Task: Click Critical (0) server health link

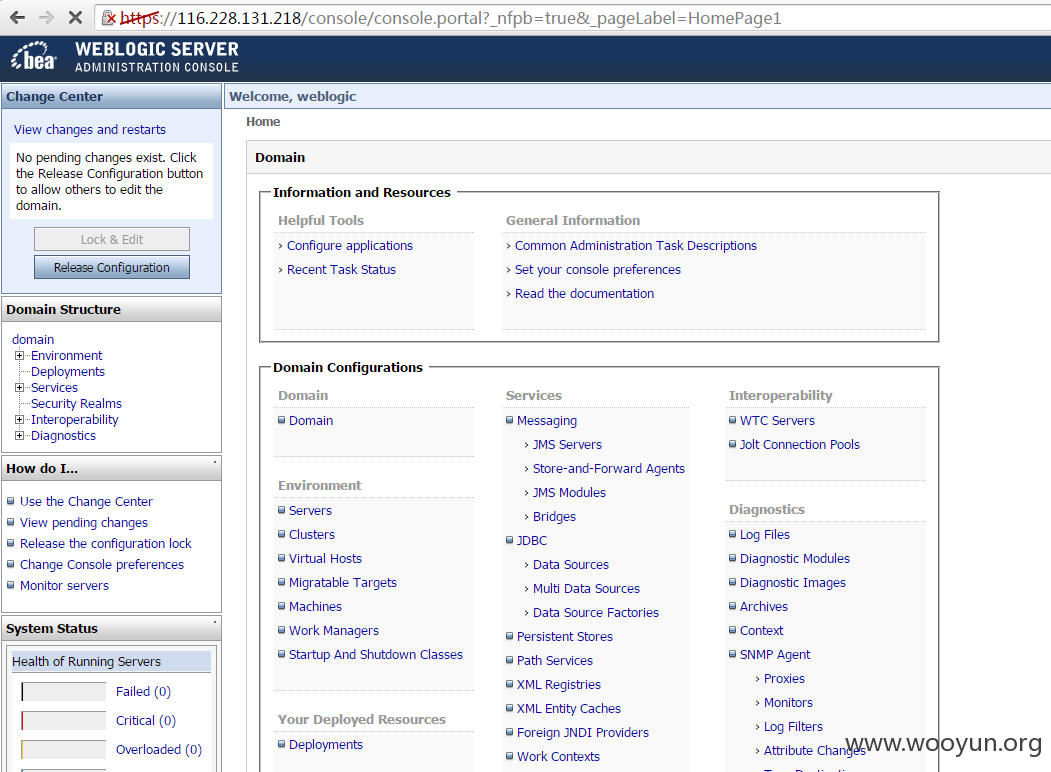Action: (x=145, y=720)
